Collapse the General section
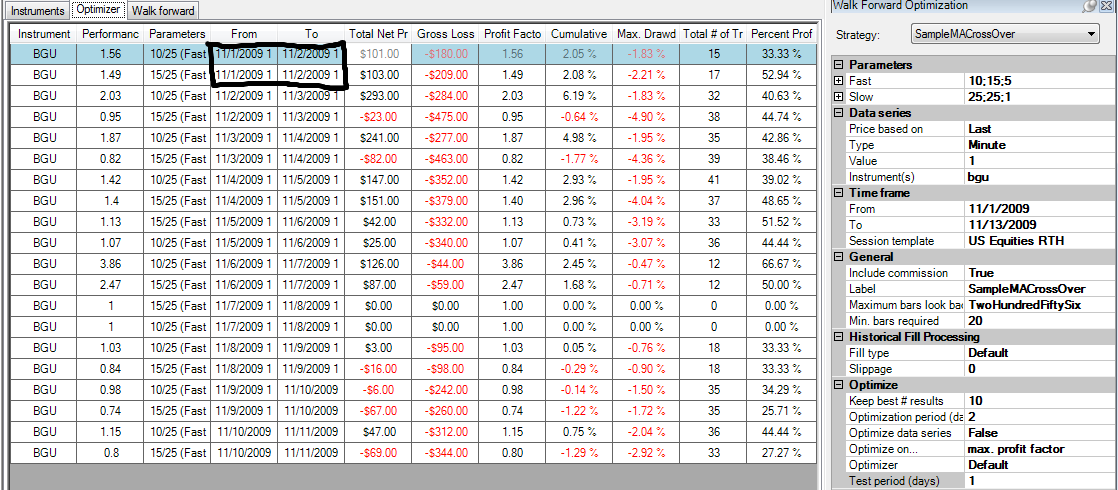 (838, 257)
